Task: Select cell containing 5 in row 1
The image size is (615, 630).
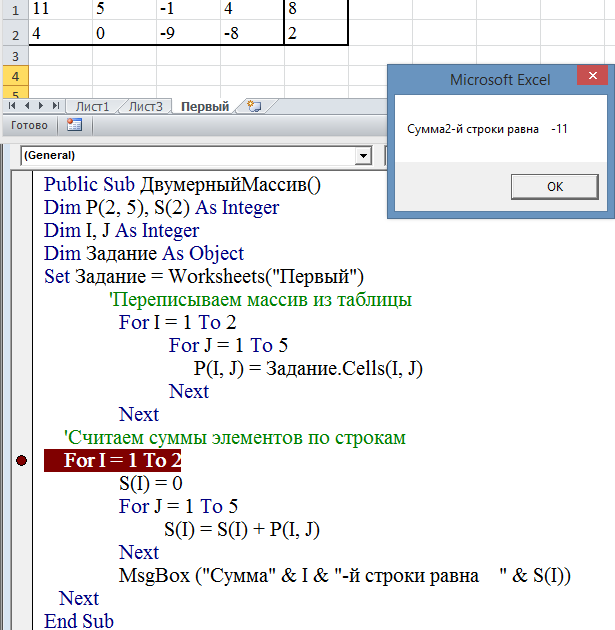Action: tap(124, 9)
